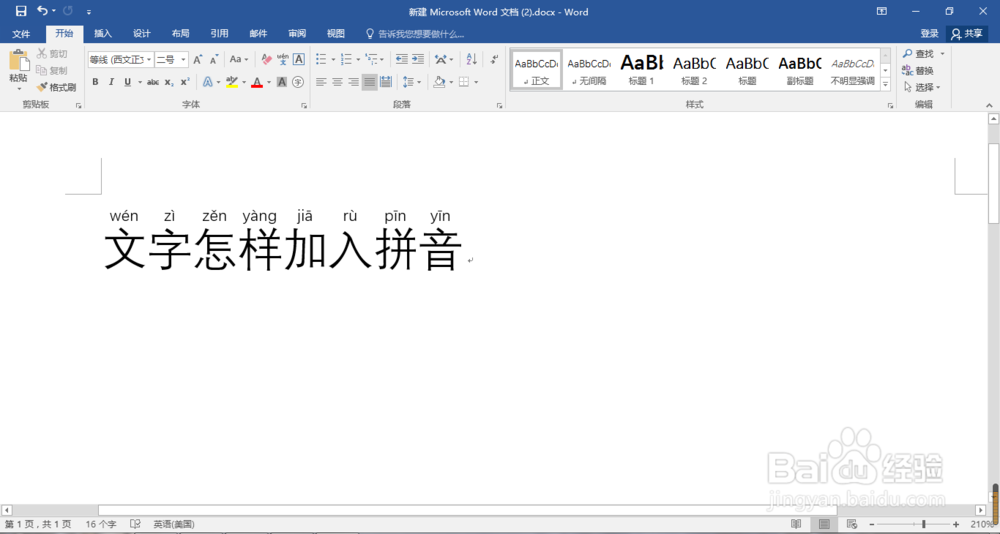
Task: Click the increase indent icon
Action: pos(418,59)
